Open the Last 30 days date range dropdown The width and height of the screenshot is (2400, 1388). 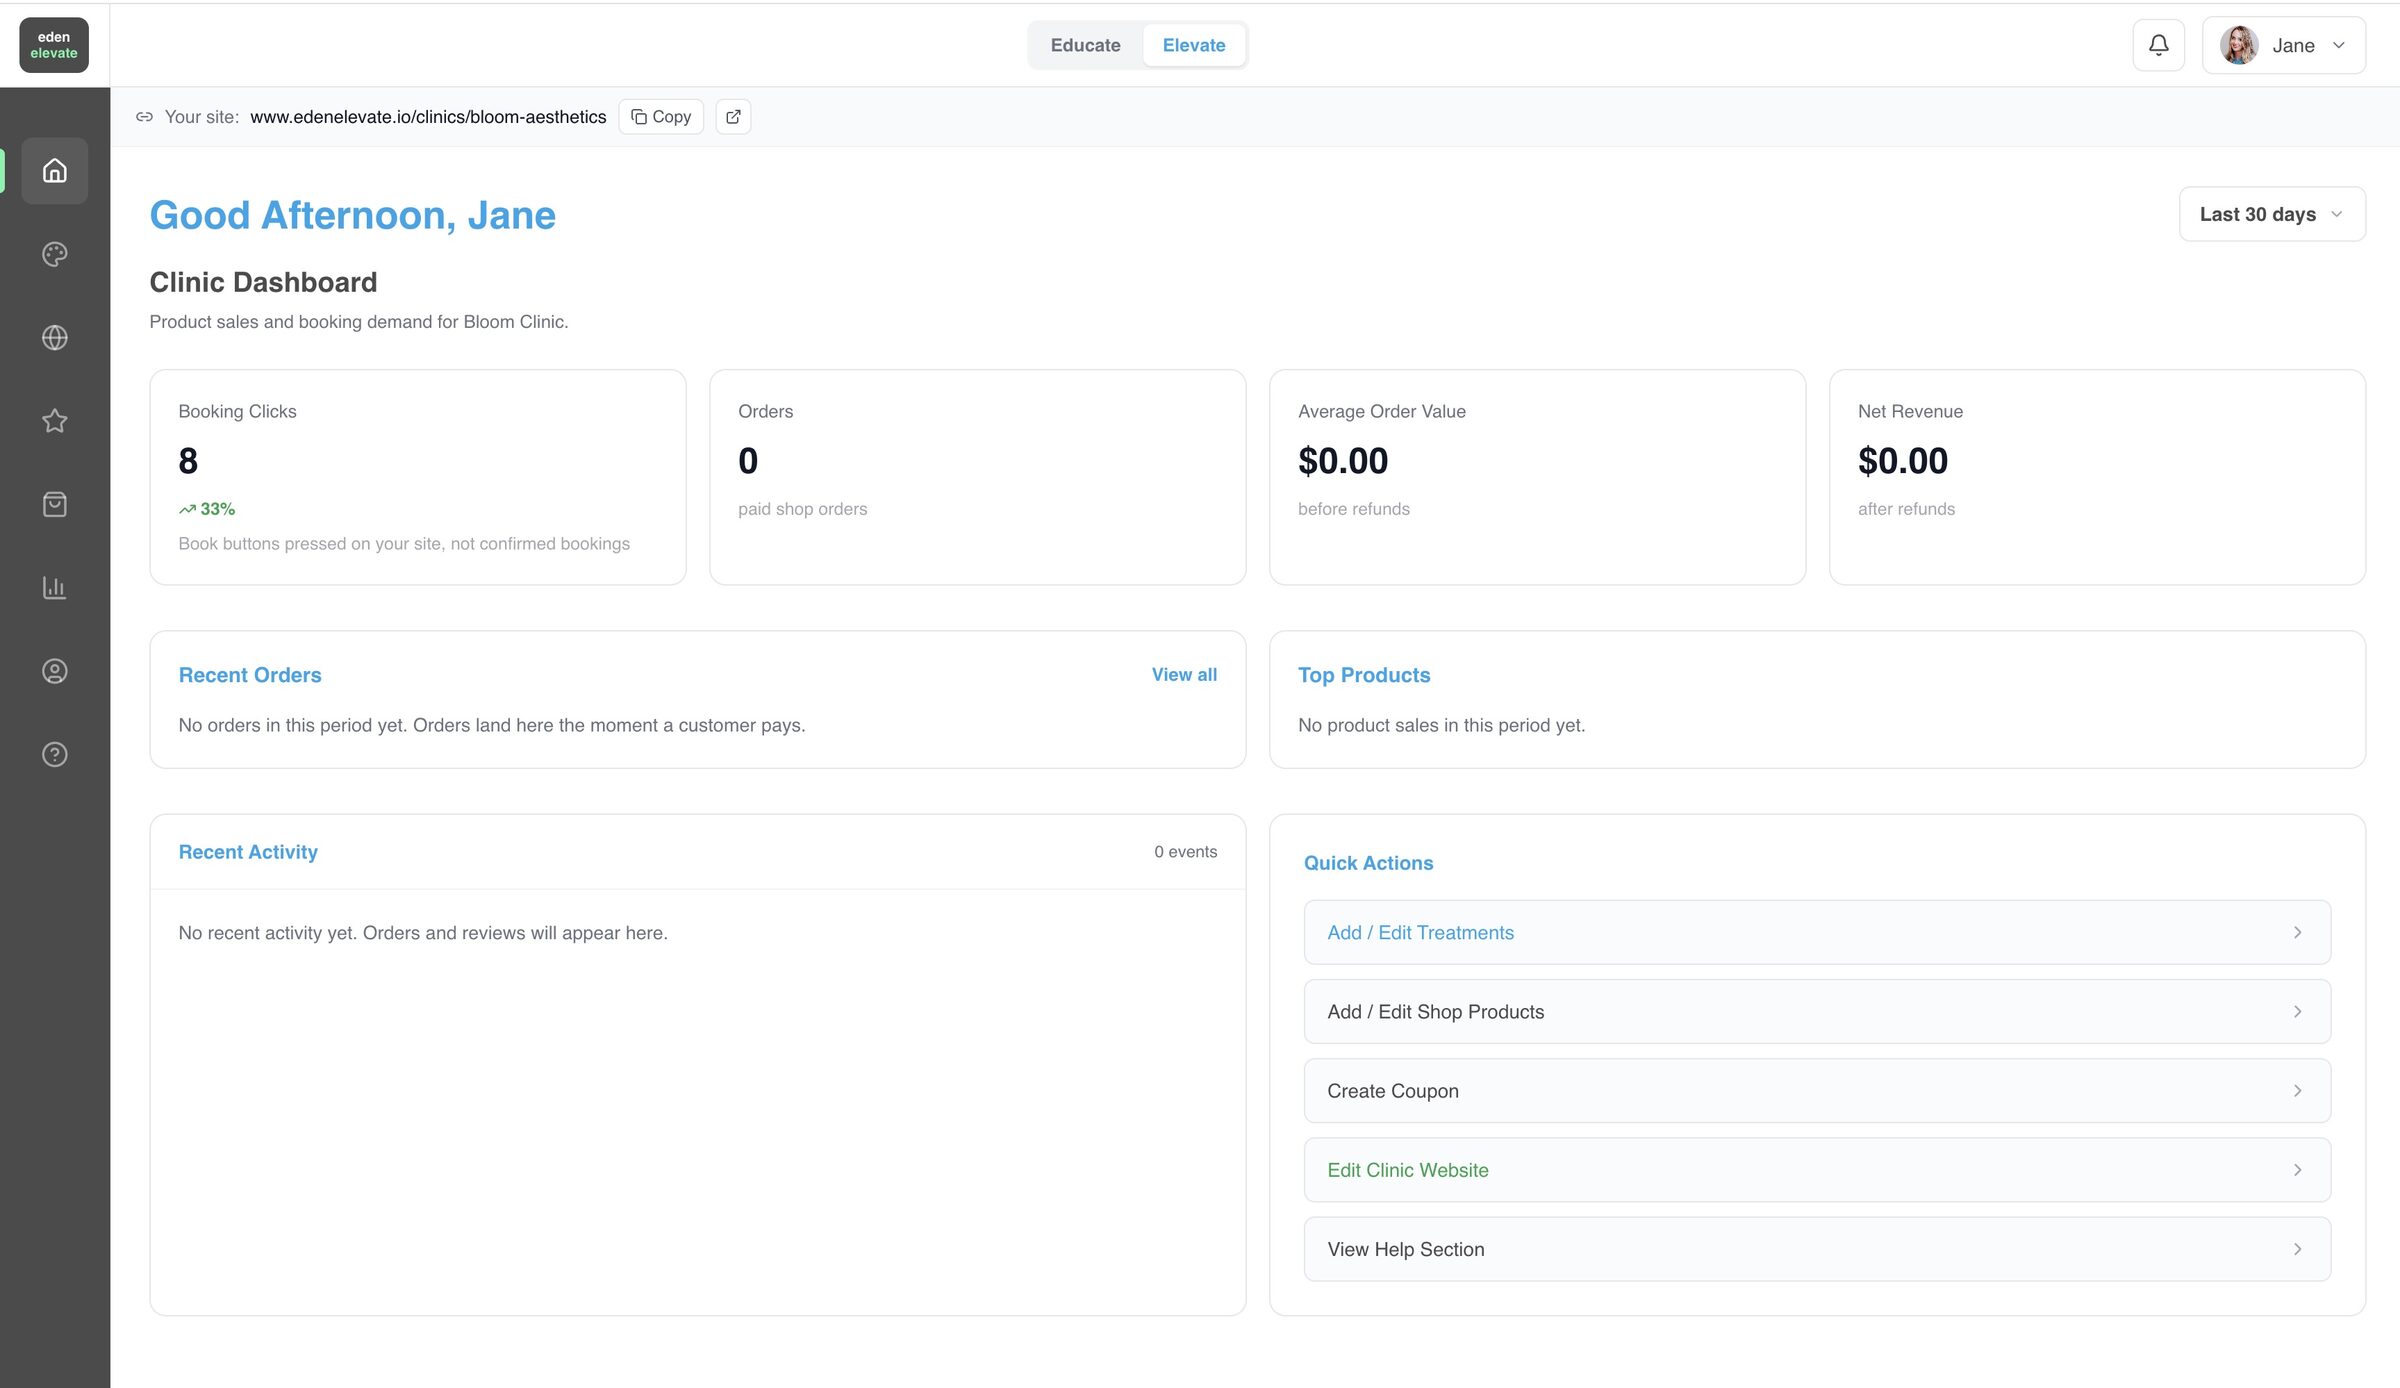pos(2272,214)
